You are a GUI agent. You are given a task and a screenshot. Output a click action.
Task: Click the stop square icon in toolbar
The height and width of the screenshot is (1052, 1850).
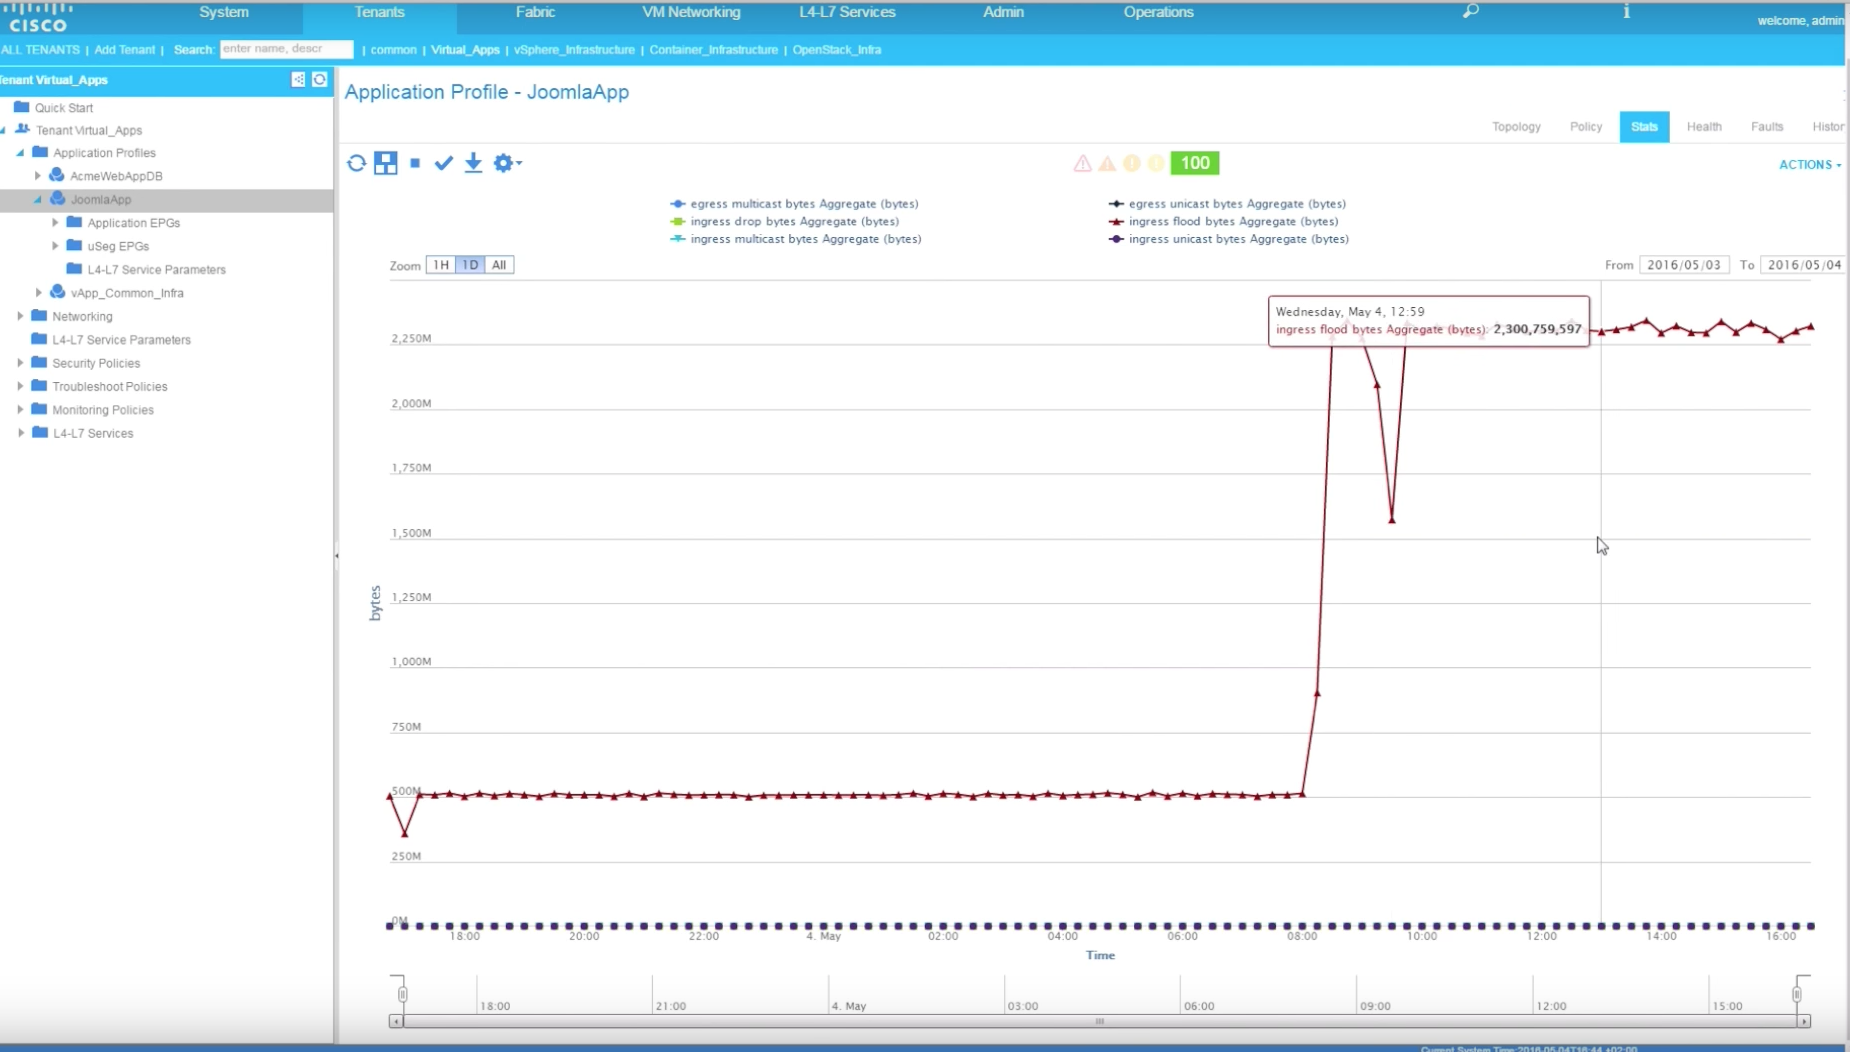point(415,163)
